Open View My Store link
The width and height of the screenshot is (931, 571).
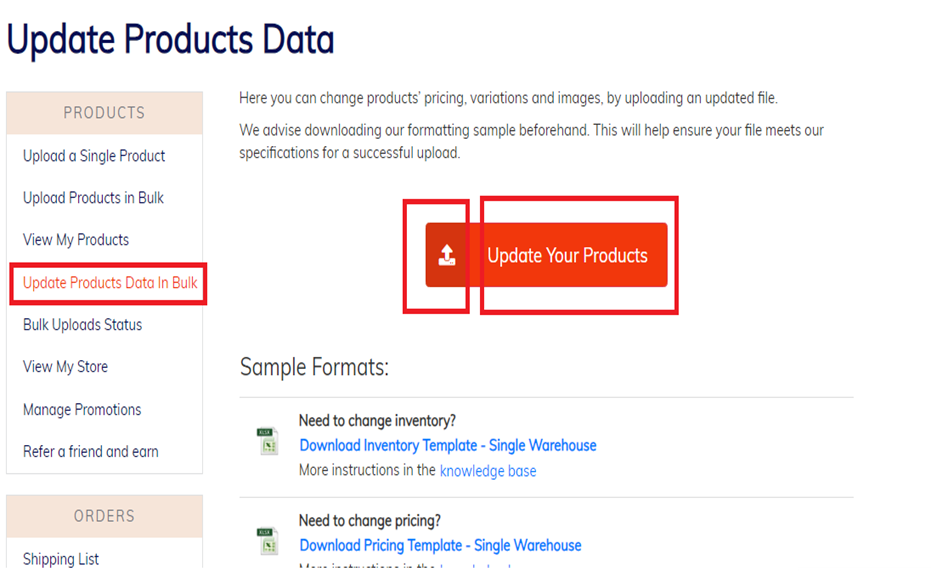(65, 367)
